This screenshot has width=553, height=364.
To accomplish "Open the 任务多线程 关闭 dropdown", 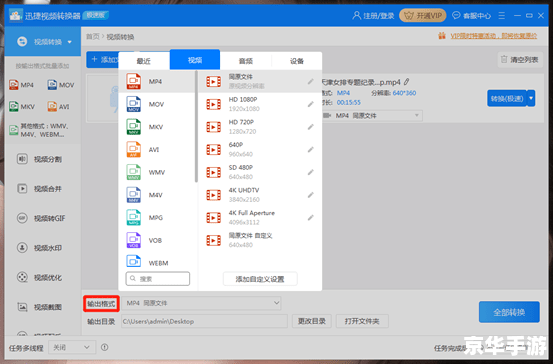I will (x=72, y=347).
